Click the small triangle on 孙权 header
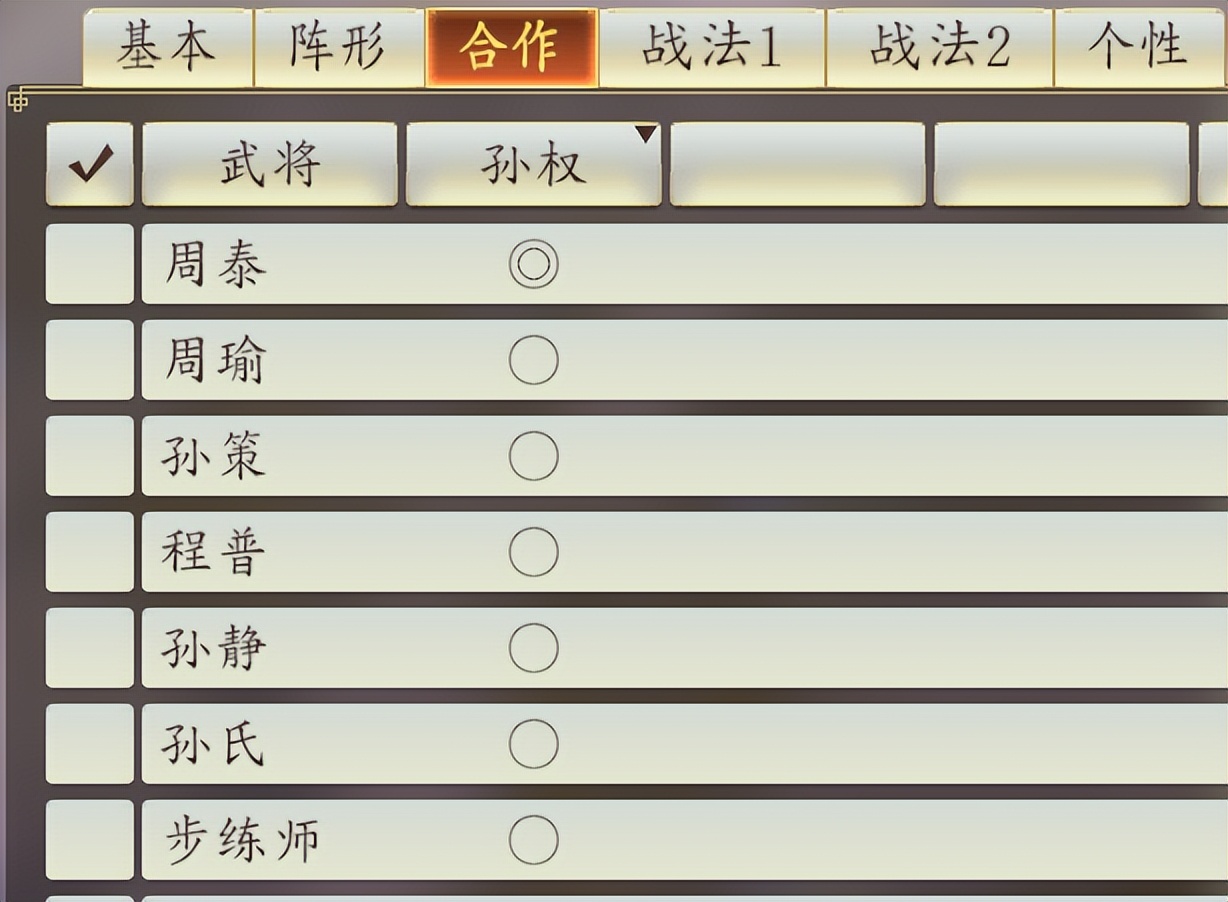 coord(646,134)
